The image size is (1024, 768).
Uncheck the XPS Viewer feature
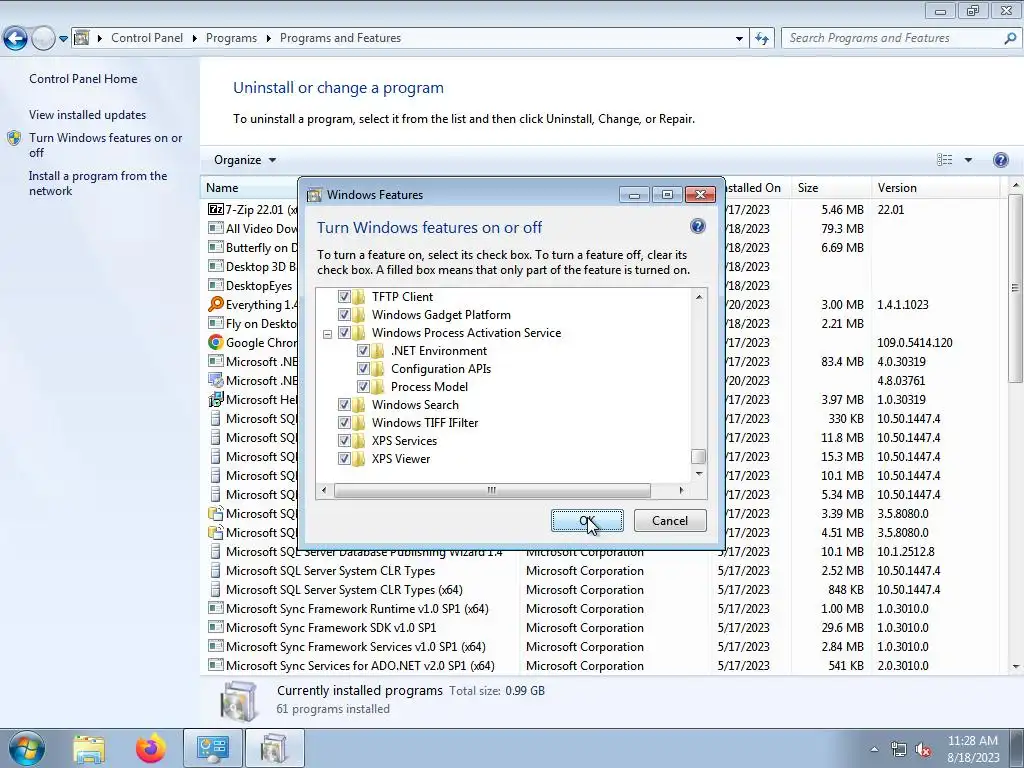point(344,458)
